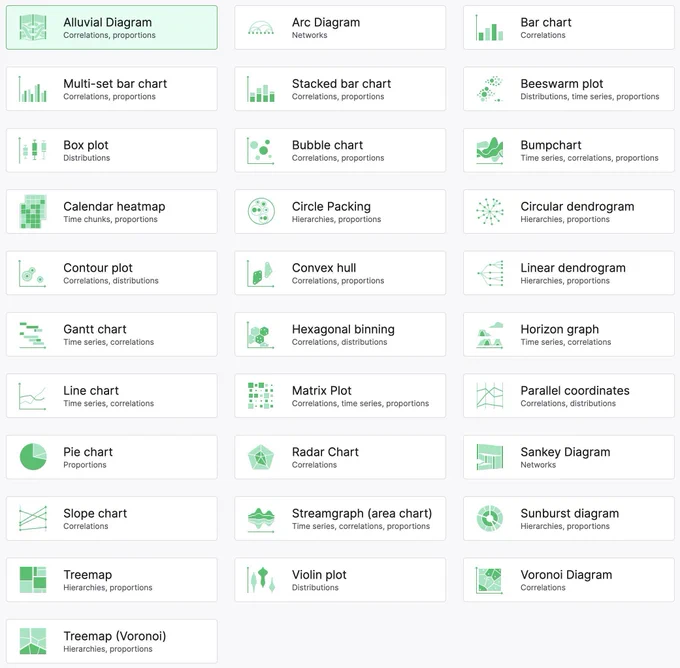Click the Arc Diagram icon

click(261, 27)
